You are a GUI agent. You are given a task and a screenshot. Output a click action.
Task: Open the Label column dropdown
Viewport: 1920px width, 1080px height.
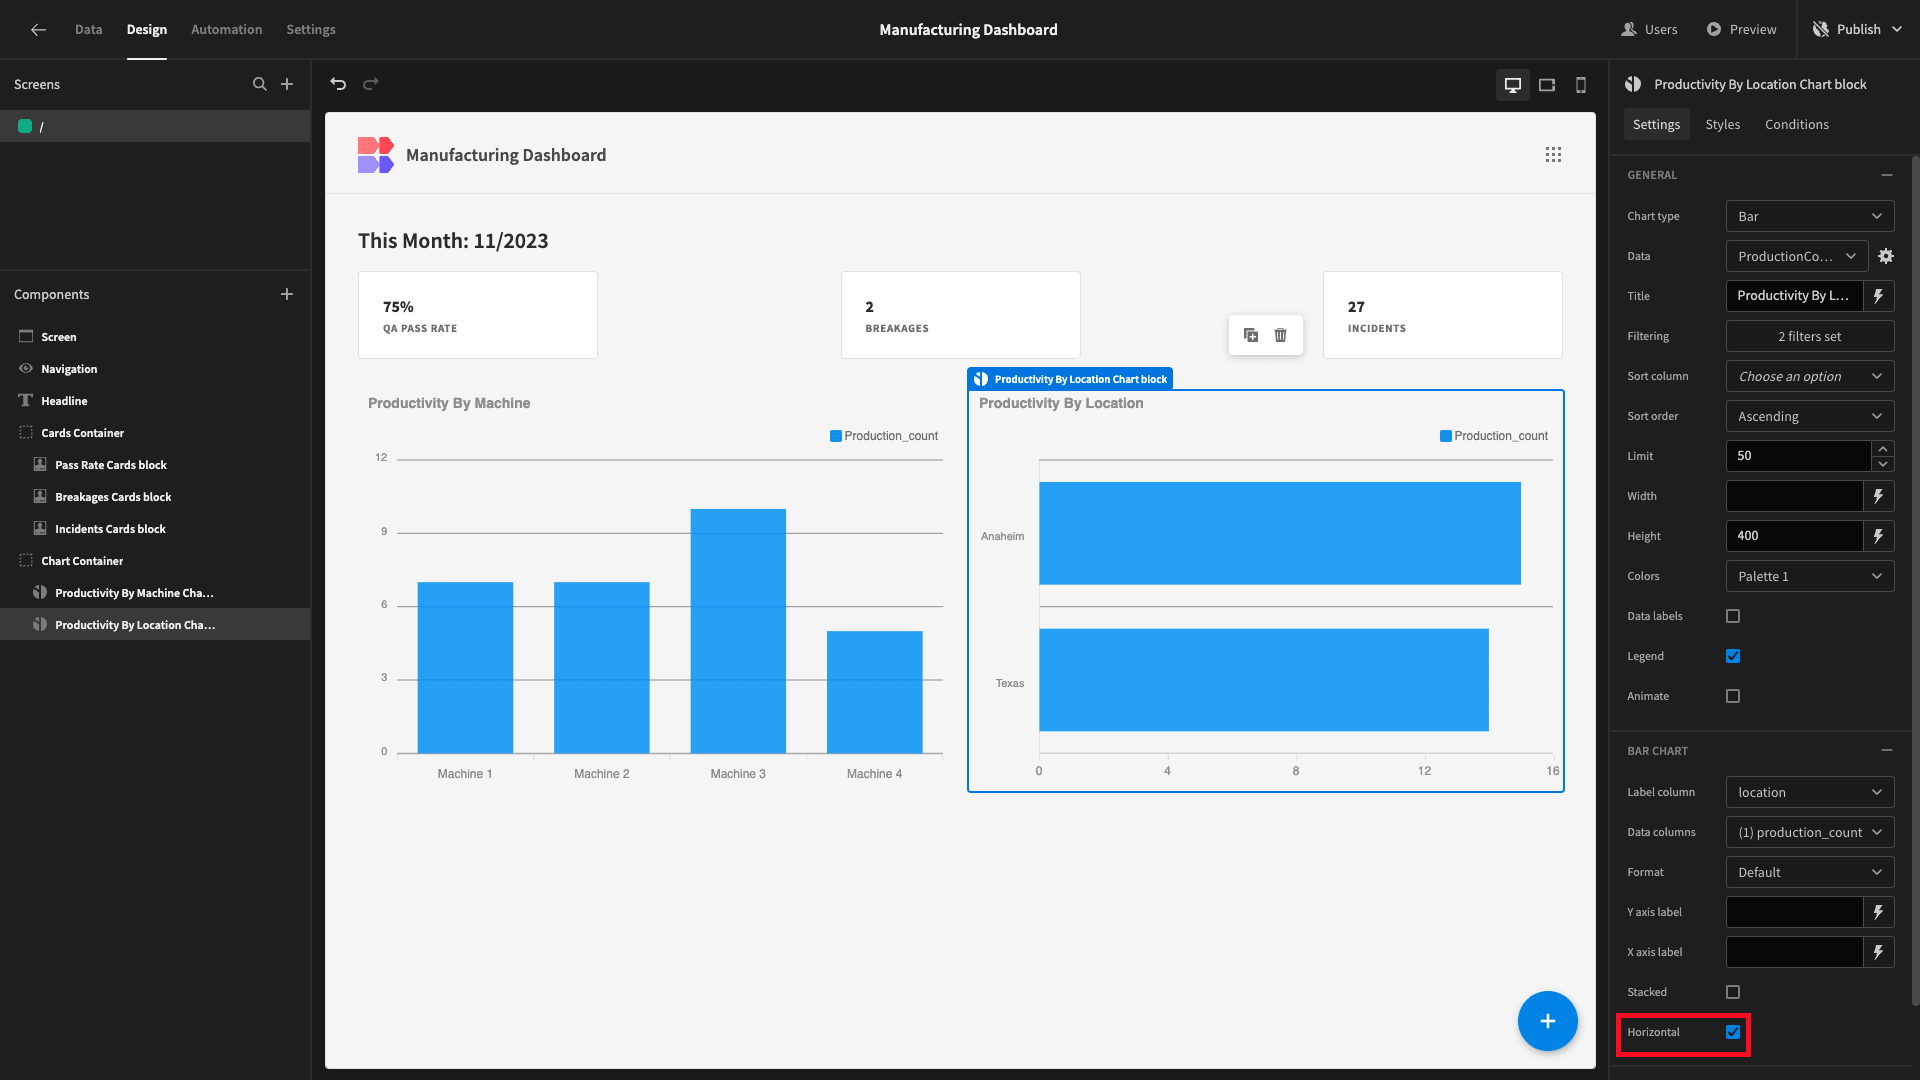point(1810,792)
